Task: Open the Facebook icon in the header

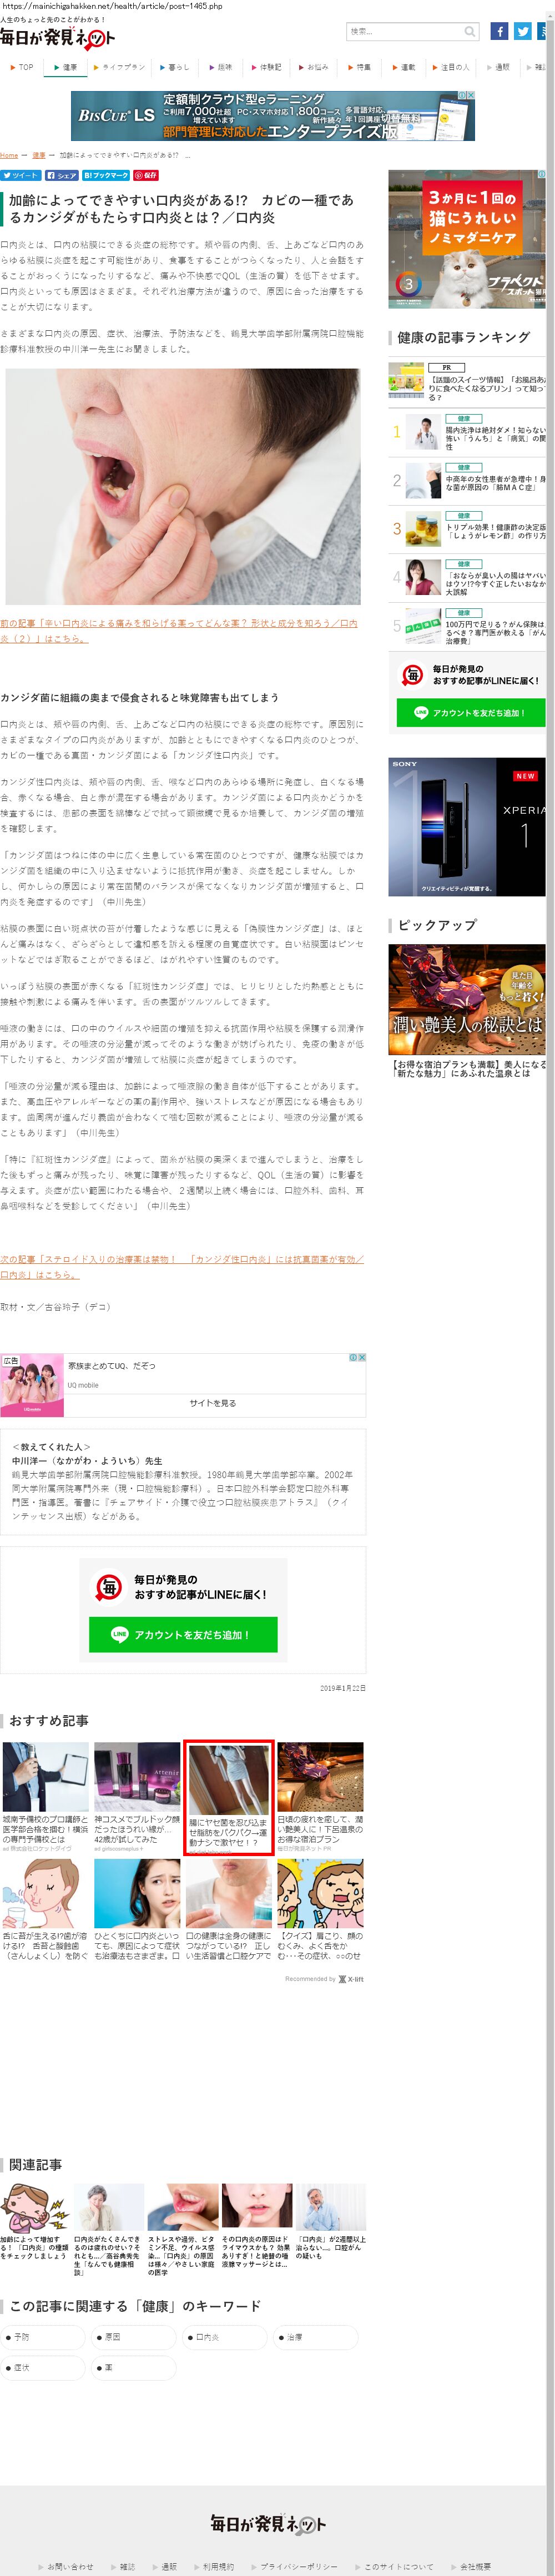Action: pos(499,31)
